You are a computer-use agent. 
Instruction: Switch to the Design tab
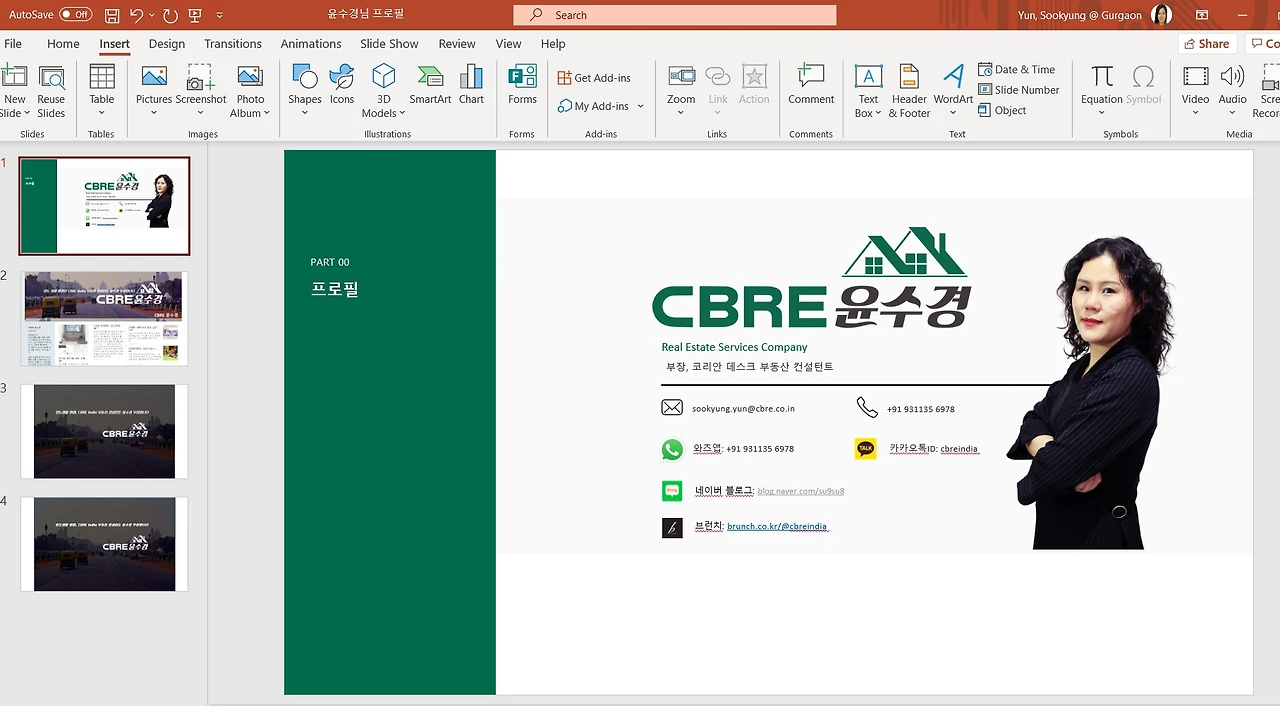point(167,44)
